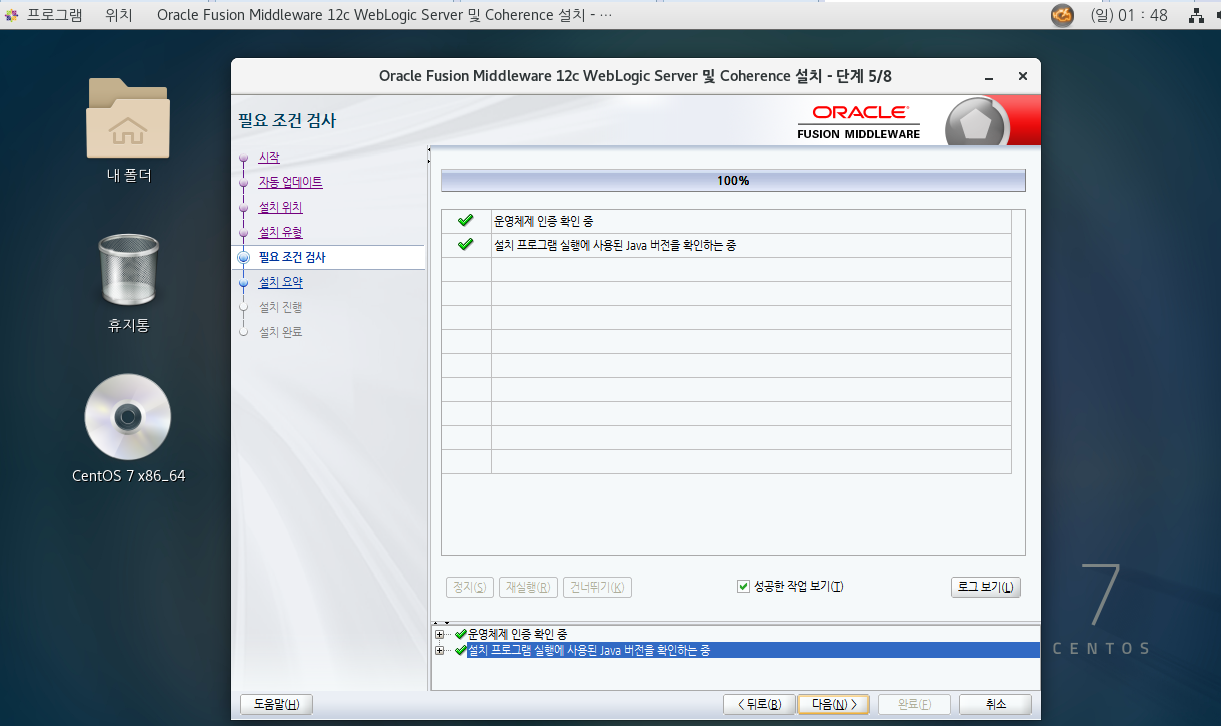The height and width of the screenshot is (726, 1221).
Task: Click the disabled 정지(S) button
Action: 470,587
